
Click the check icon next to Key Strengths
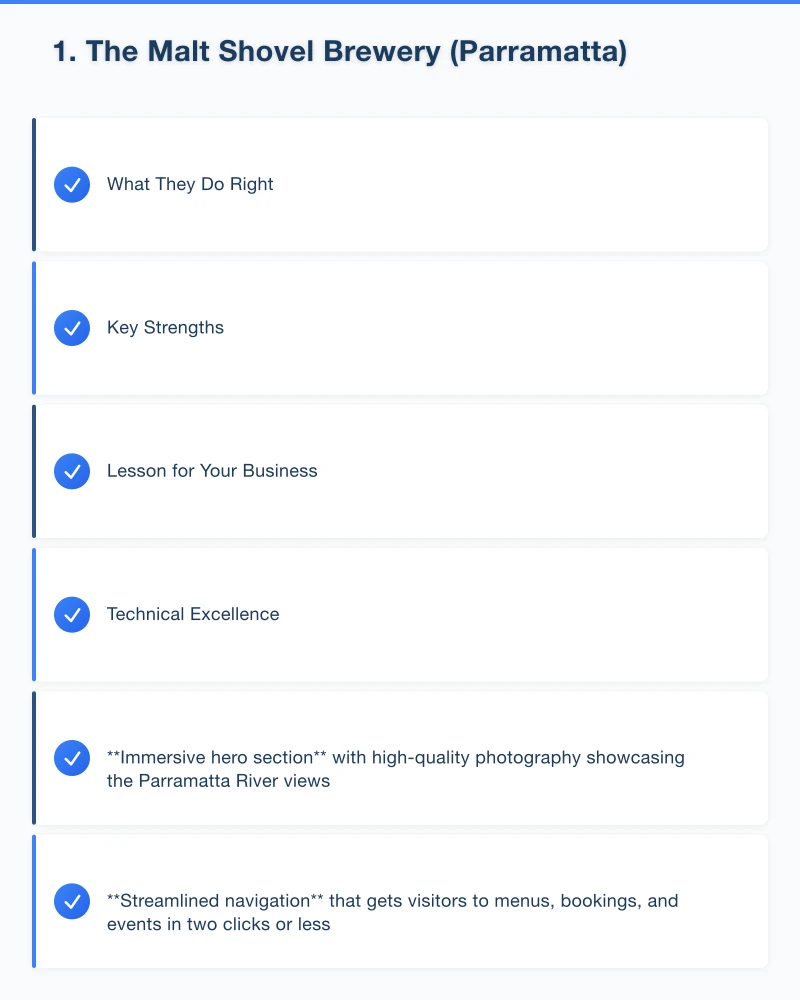tap(72, 328)
